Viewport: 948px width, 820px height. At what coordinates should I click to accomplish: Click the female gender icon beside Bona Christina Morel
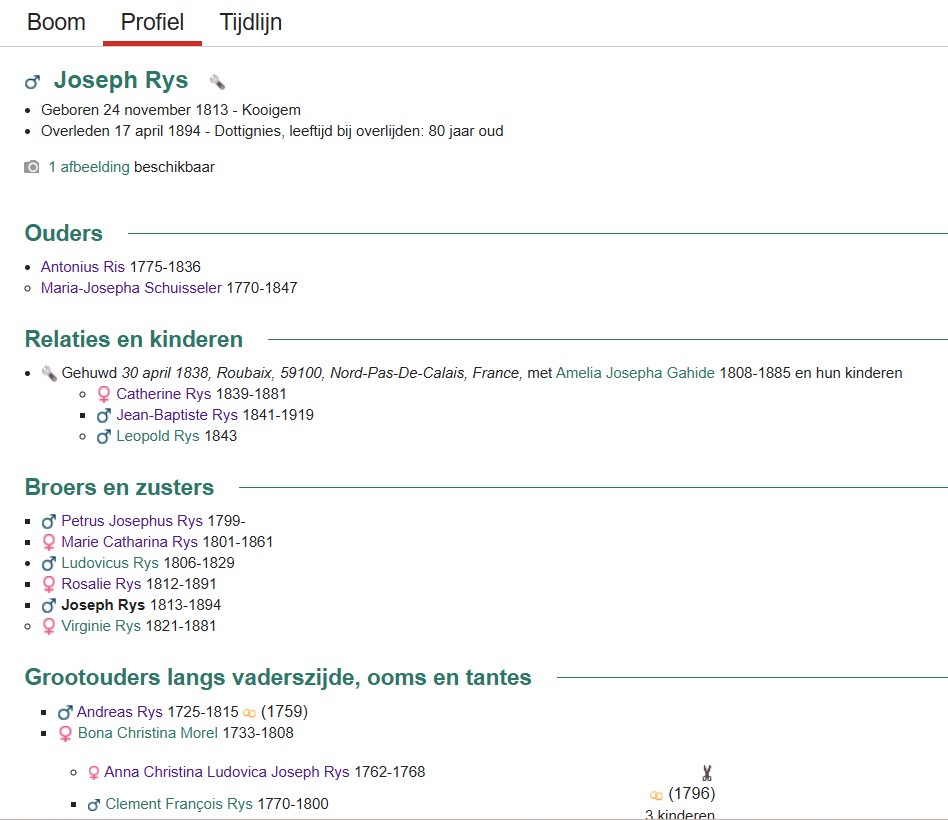65,732
